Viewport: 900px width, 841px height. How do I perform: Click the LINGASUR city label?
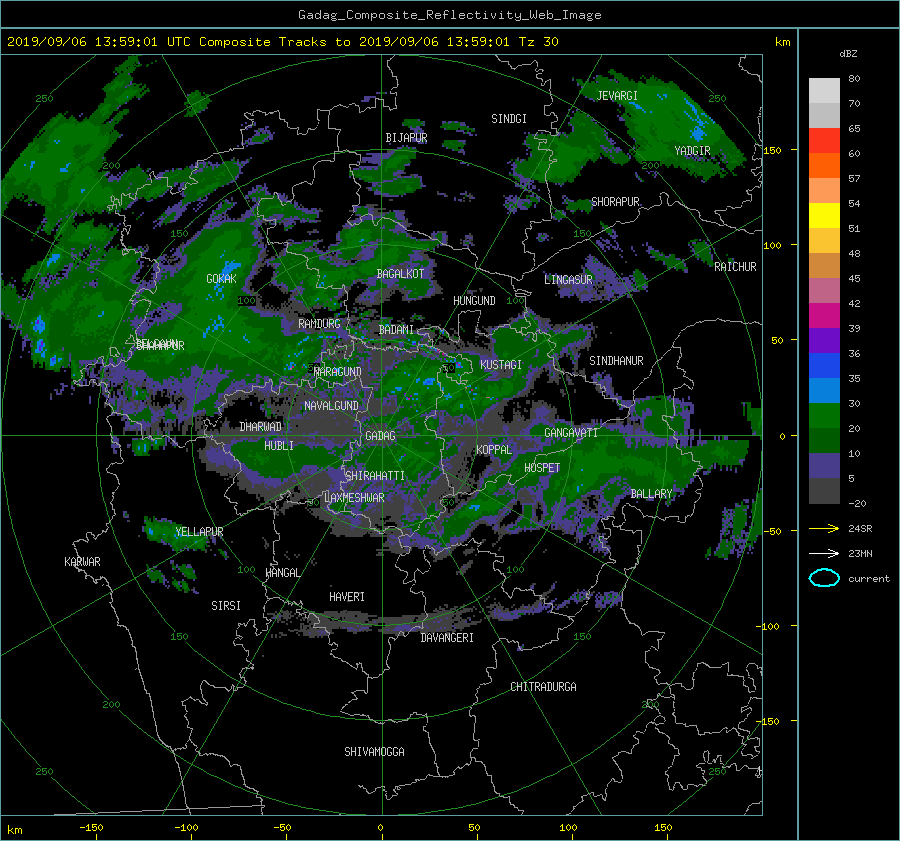(x=568, y=280)
